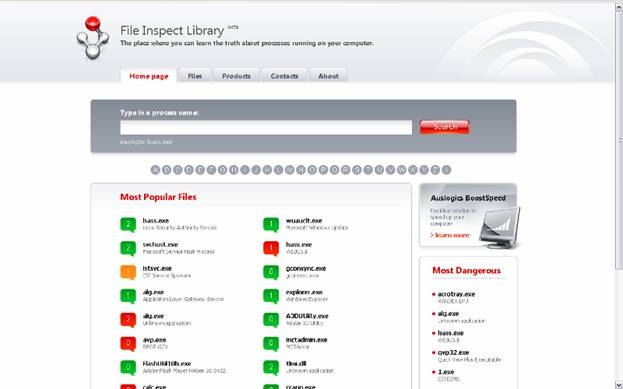Click the page vertical scrollbar thumb
The image size is (623, 389).
point(619,140)
